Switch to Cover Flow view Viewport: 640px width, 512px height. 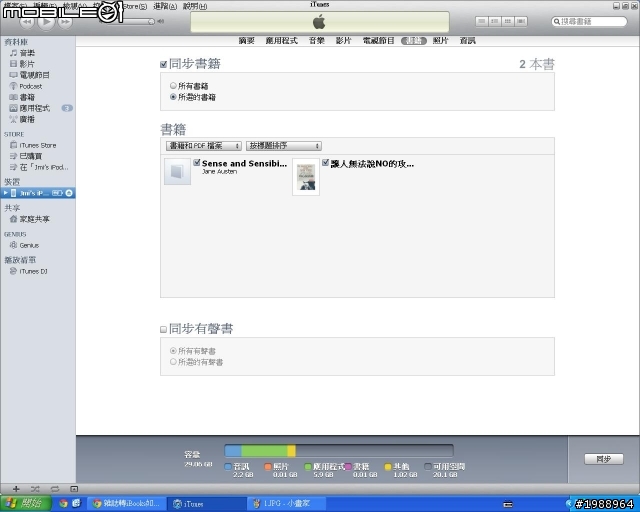521,21
